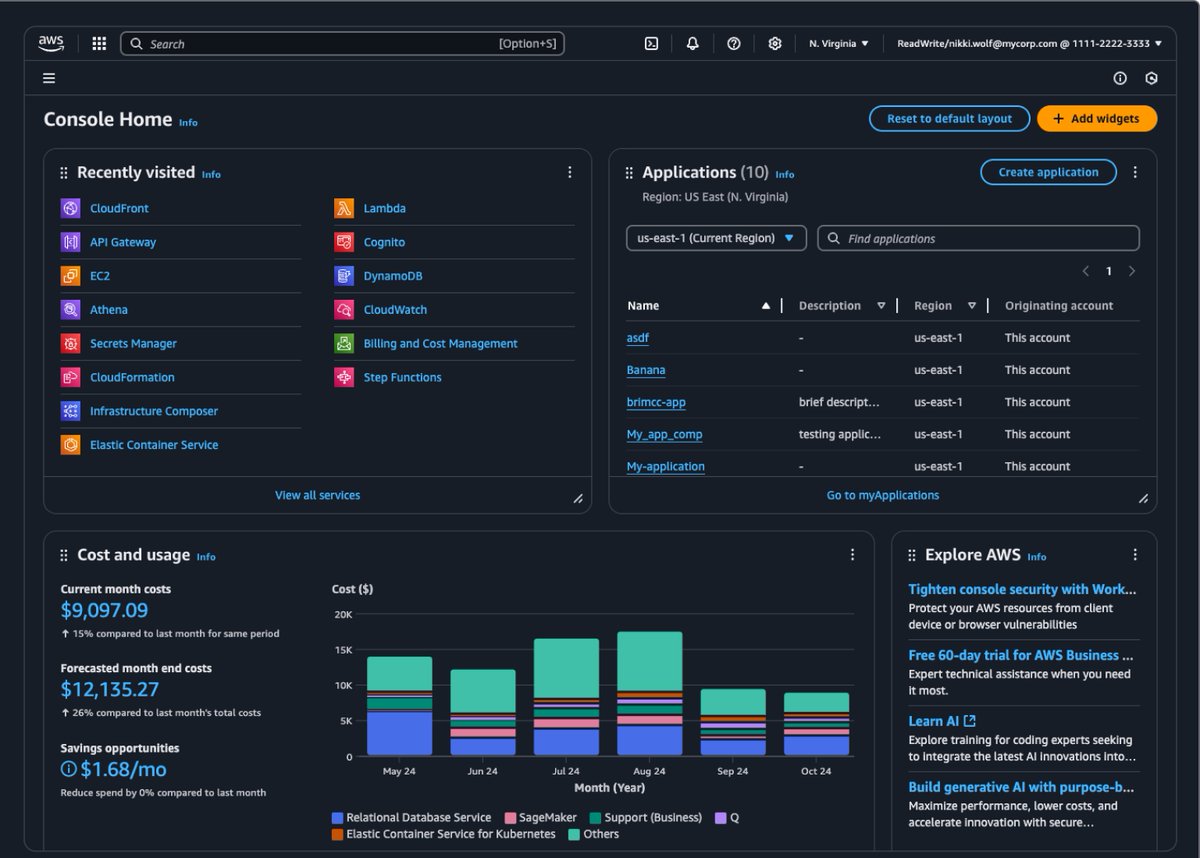Click the EC2 service icon
This screenshot has height=858, width=1200.
(x=70, y=276)
